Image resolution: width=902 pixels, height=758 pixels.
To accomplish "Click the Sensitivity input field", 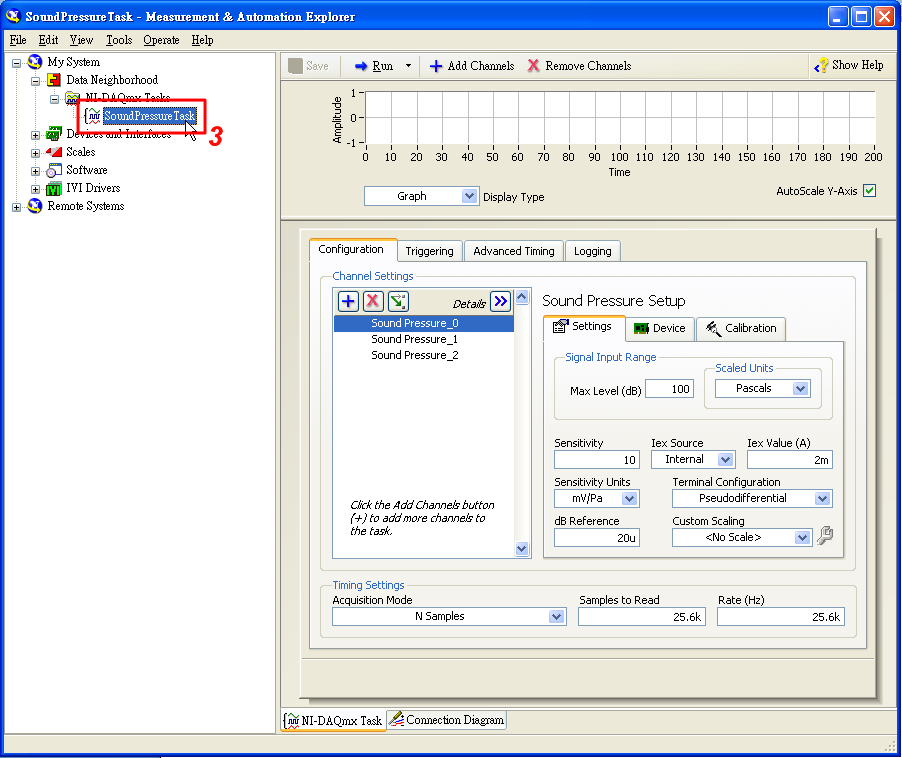I will [597, 460].
